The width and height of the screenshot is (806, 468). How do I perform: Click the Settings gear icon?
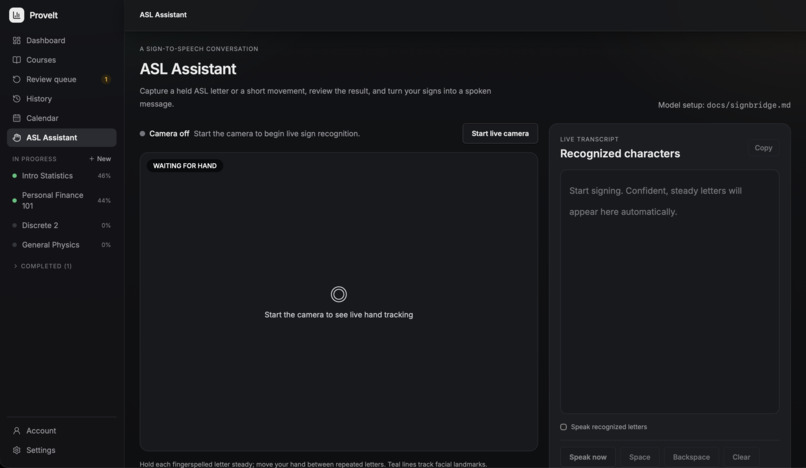click(x=16, y=450)
